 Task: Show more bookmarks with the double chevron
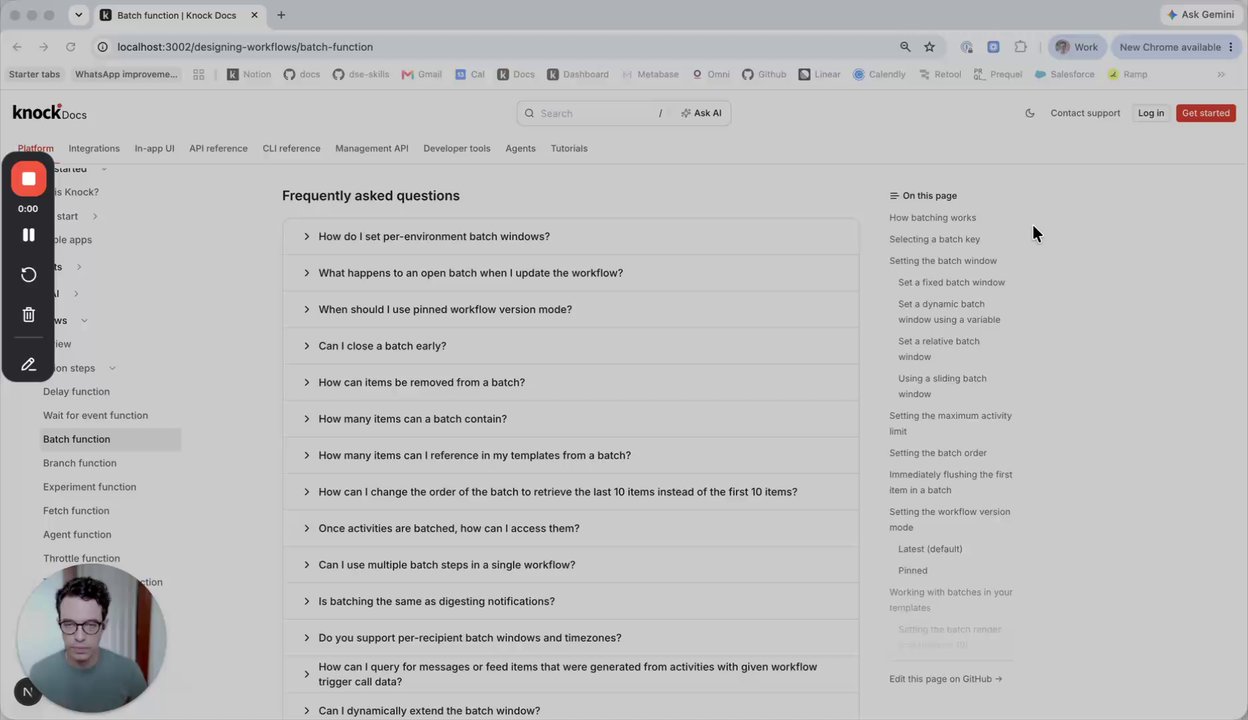tap(1221, 74)
